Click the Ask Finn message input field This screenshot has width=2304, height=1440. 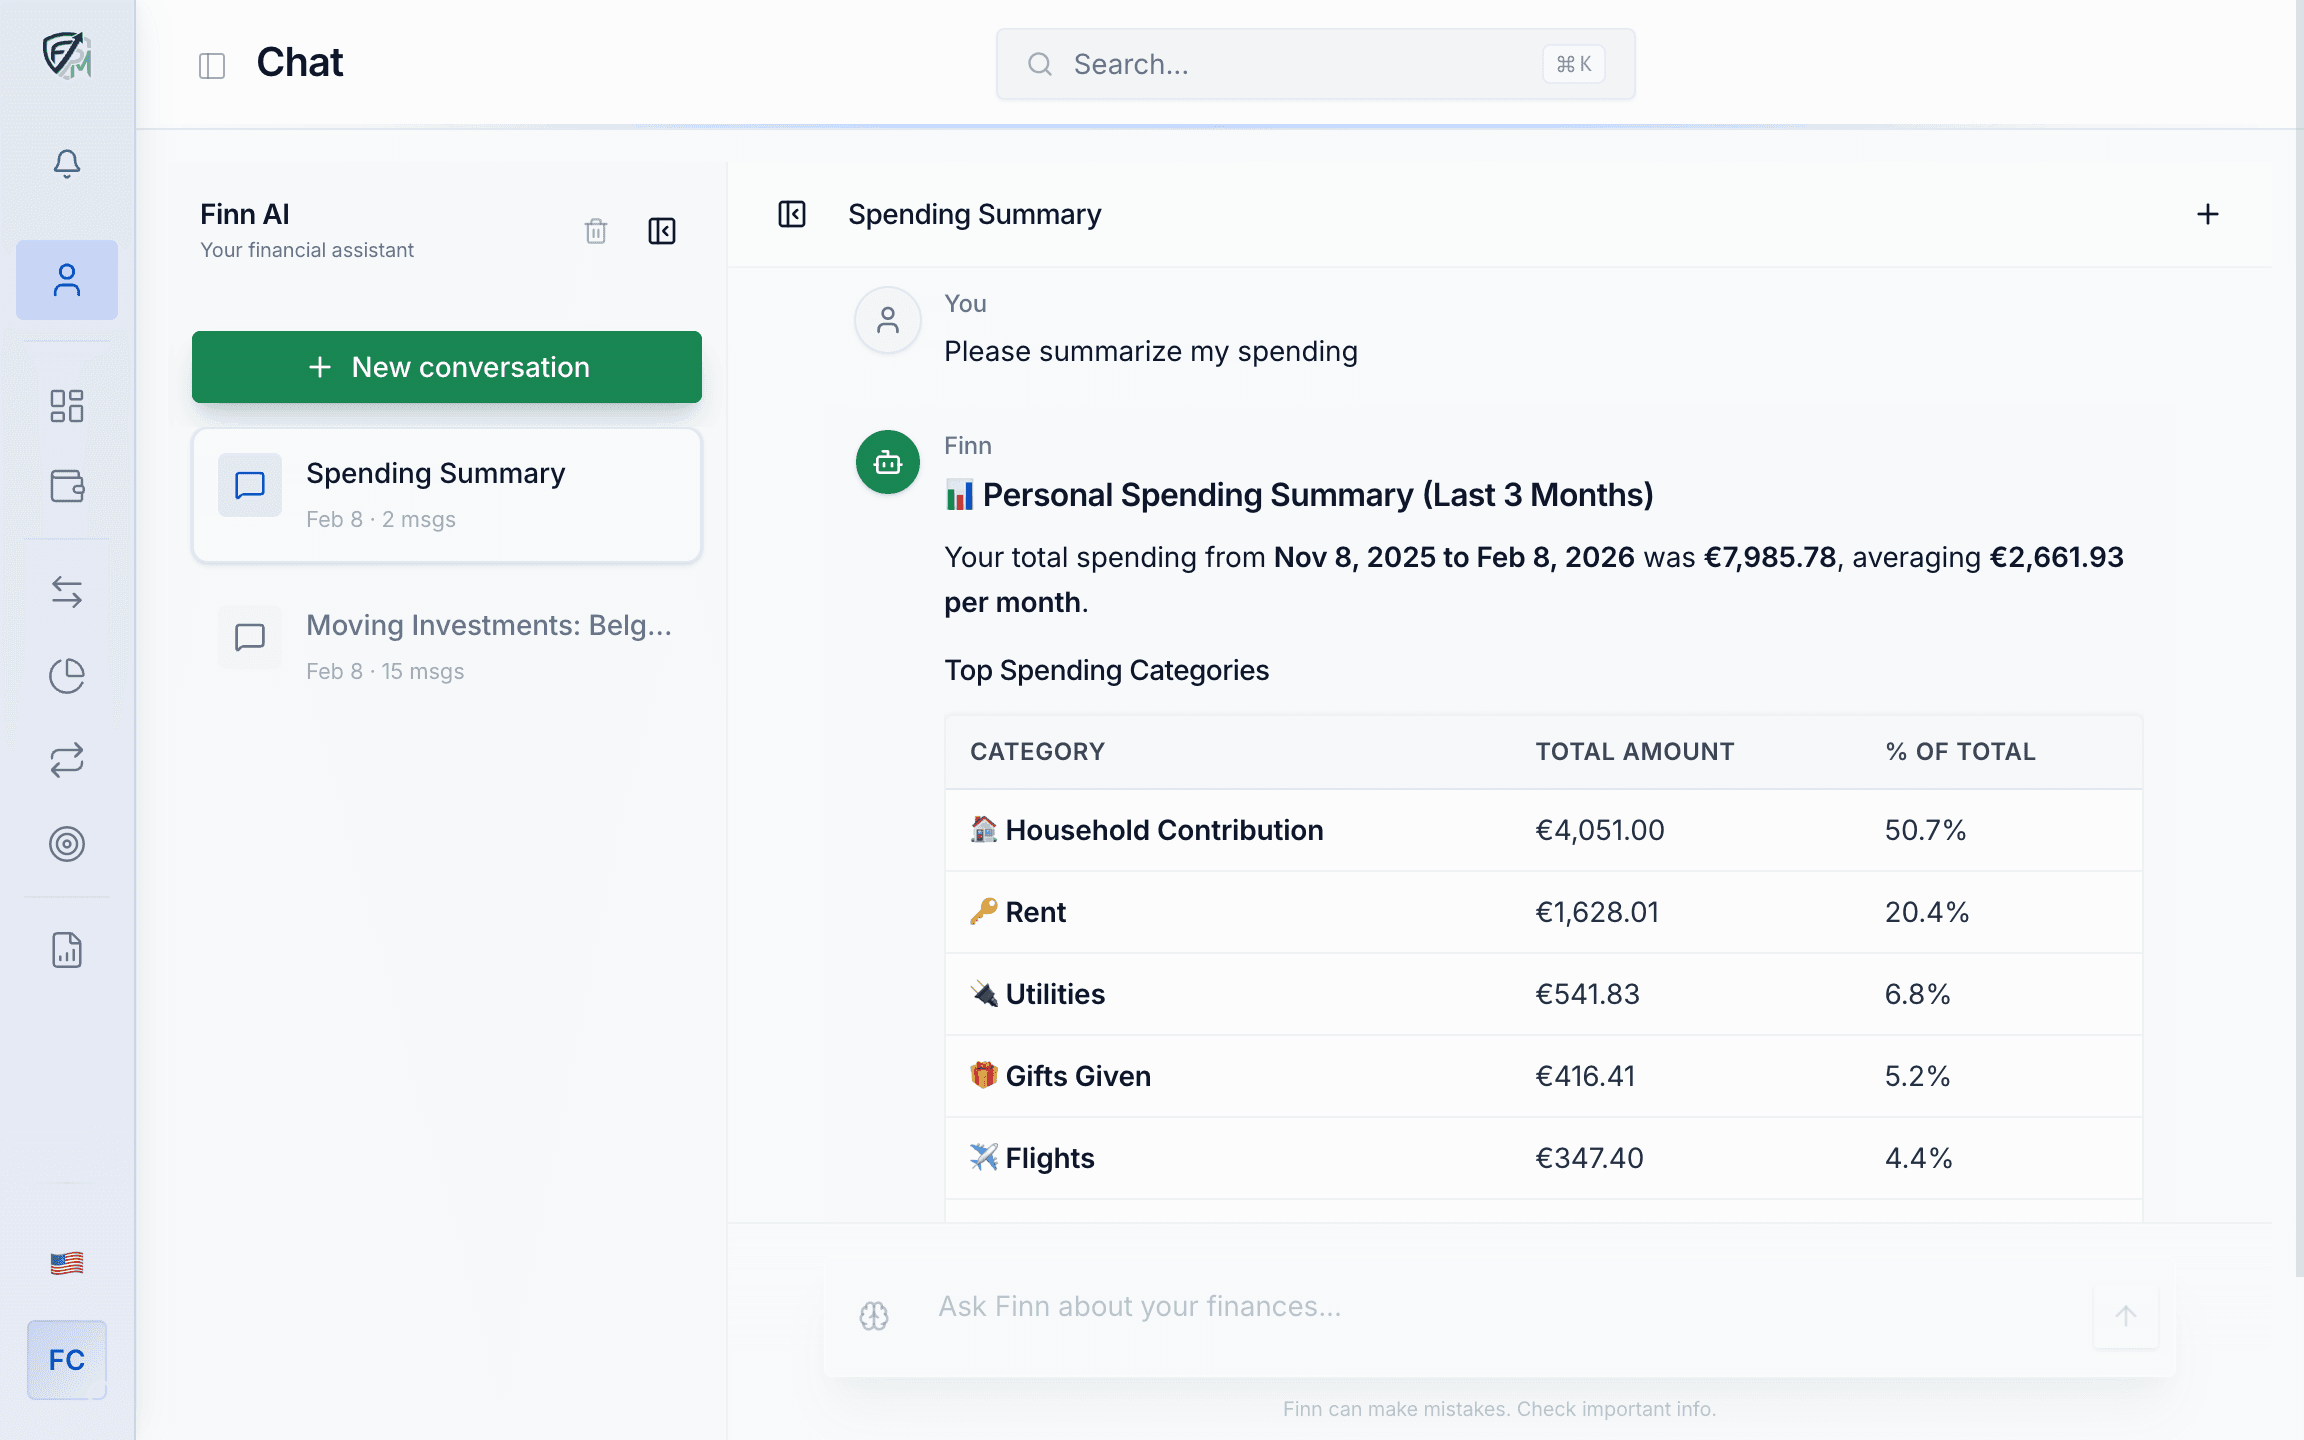coord(1400,1306)
